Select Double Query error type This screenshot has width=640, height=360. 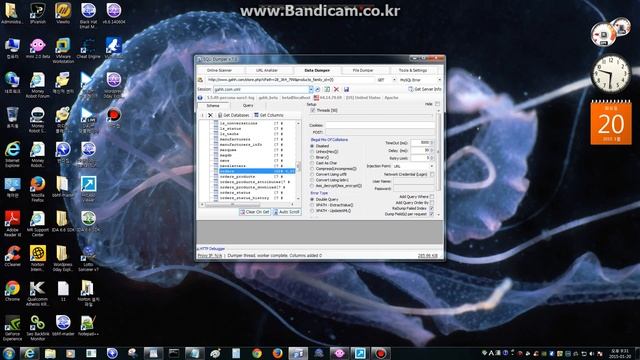[x=312, y=199]
